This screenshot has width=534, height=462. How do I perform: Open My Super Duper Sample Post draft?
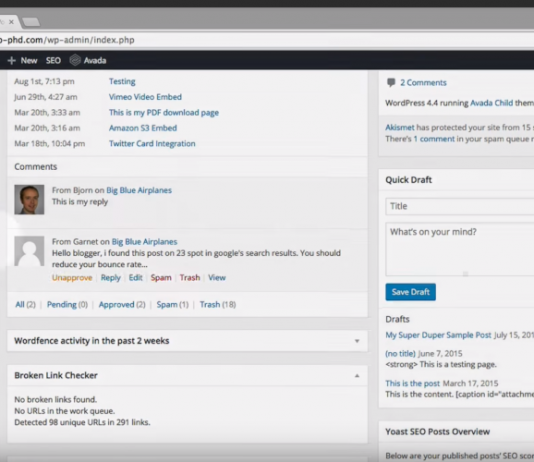click(x=438, y=335)
